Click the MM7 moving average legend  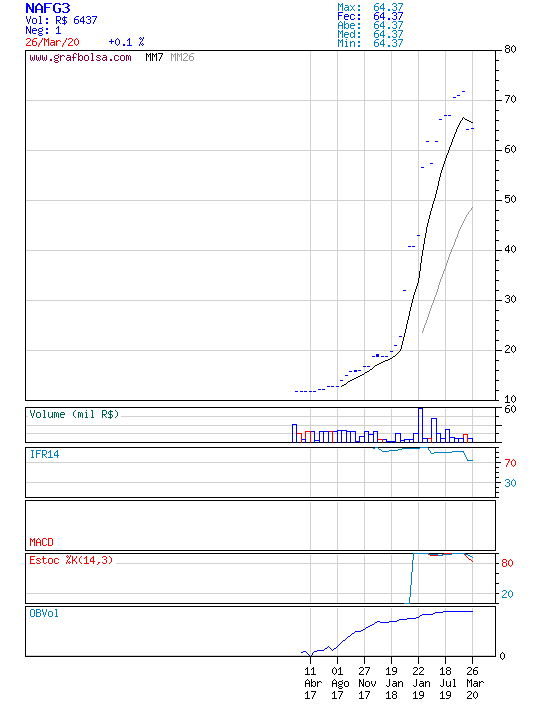tap(154, 57)
